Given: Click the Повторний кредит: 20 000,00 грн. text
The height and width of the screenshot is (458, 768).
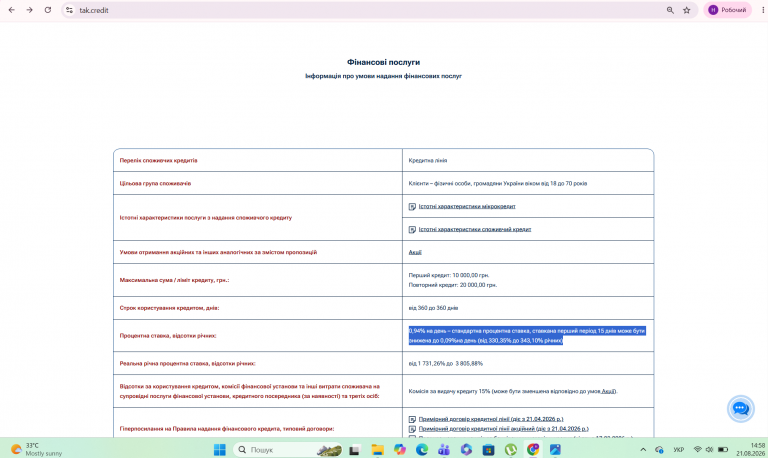Looking at the screenshot, I should 453,285.
